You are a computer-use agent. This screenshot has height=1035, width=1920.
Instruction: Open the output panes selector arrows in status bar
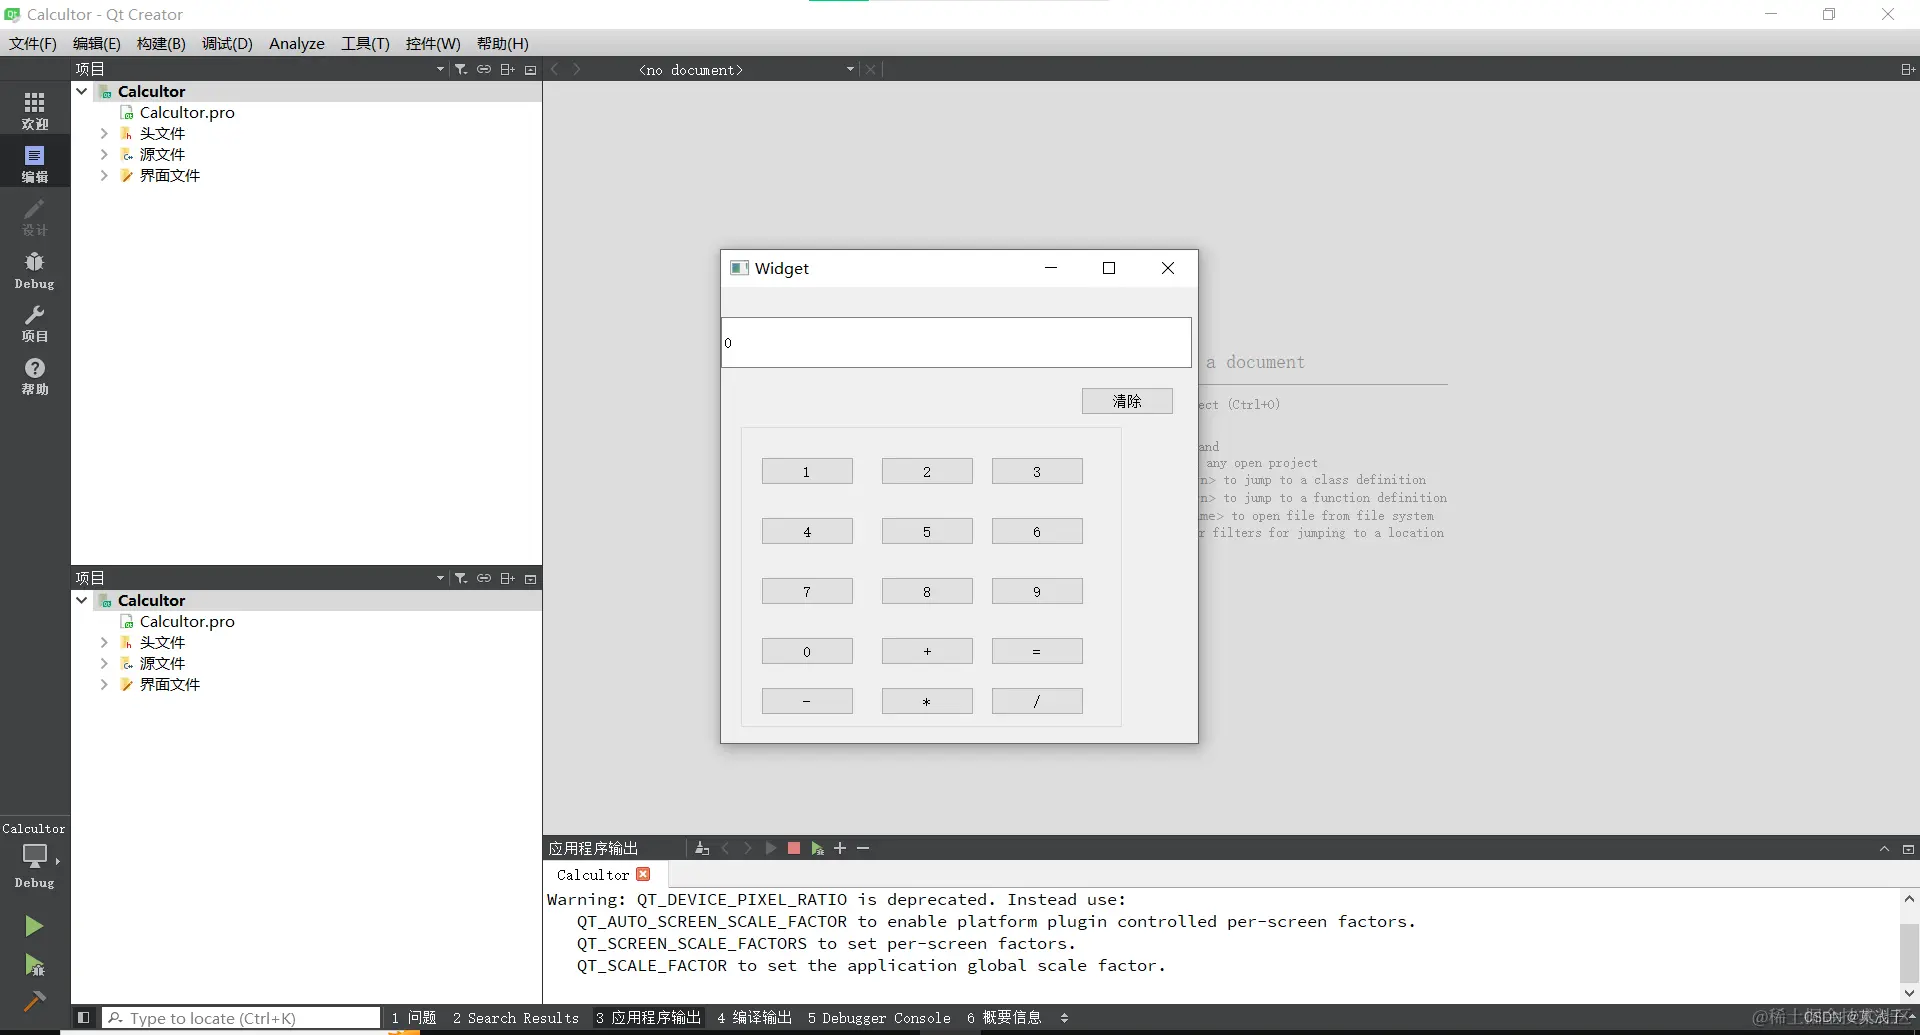[1064, 1018]
